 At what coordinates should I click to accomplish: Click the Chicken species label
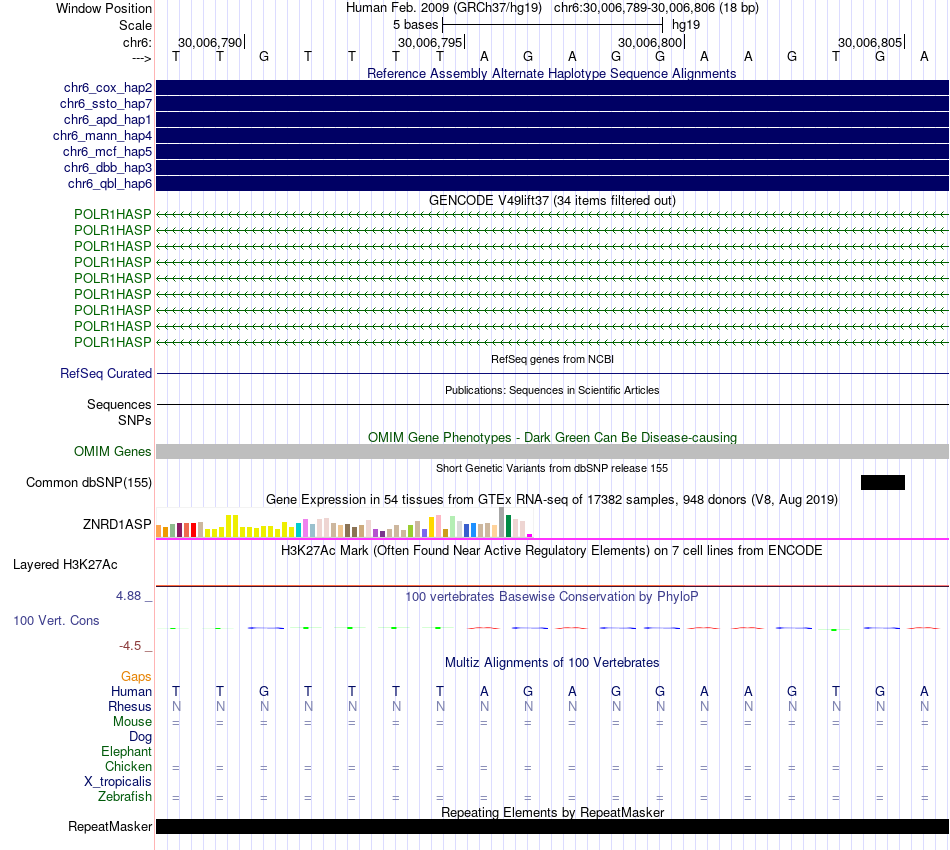point(128,766)
